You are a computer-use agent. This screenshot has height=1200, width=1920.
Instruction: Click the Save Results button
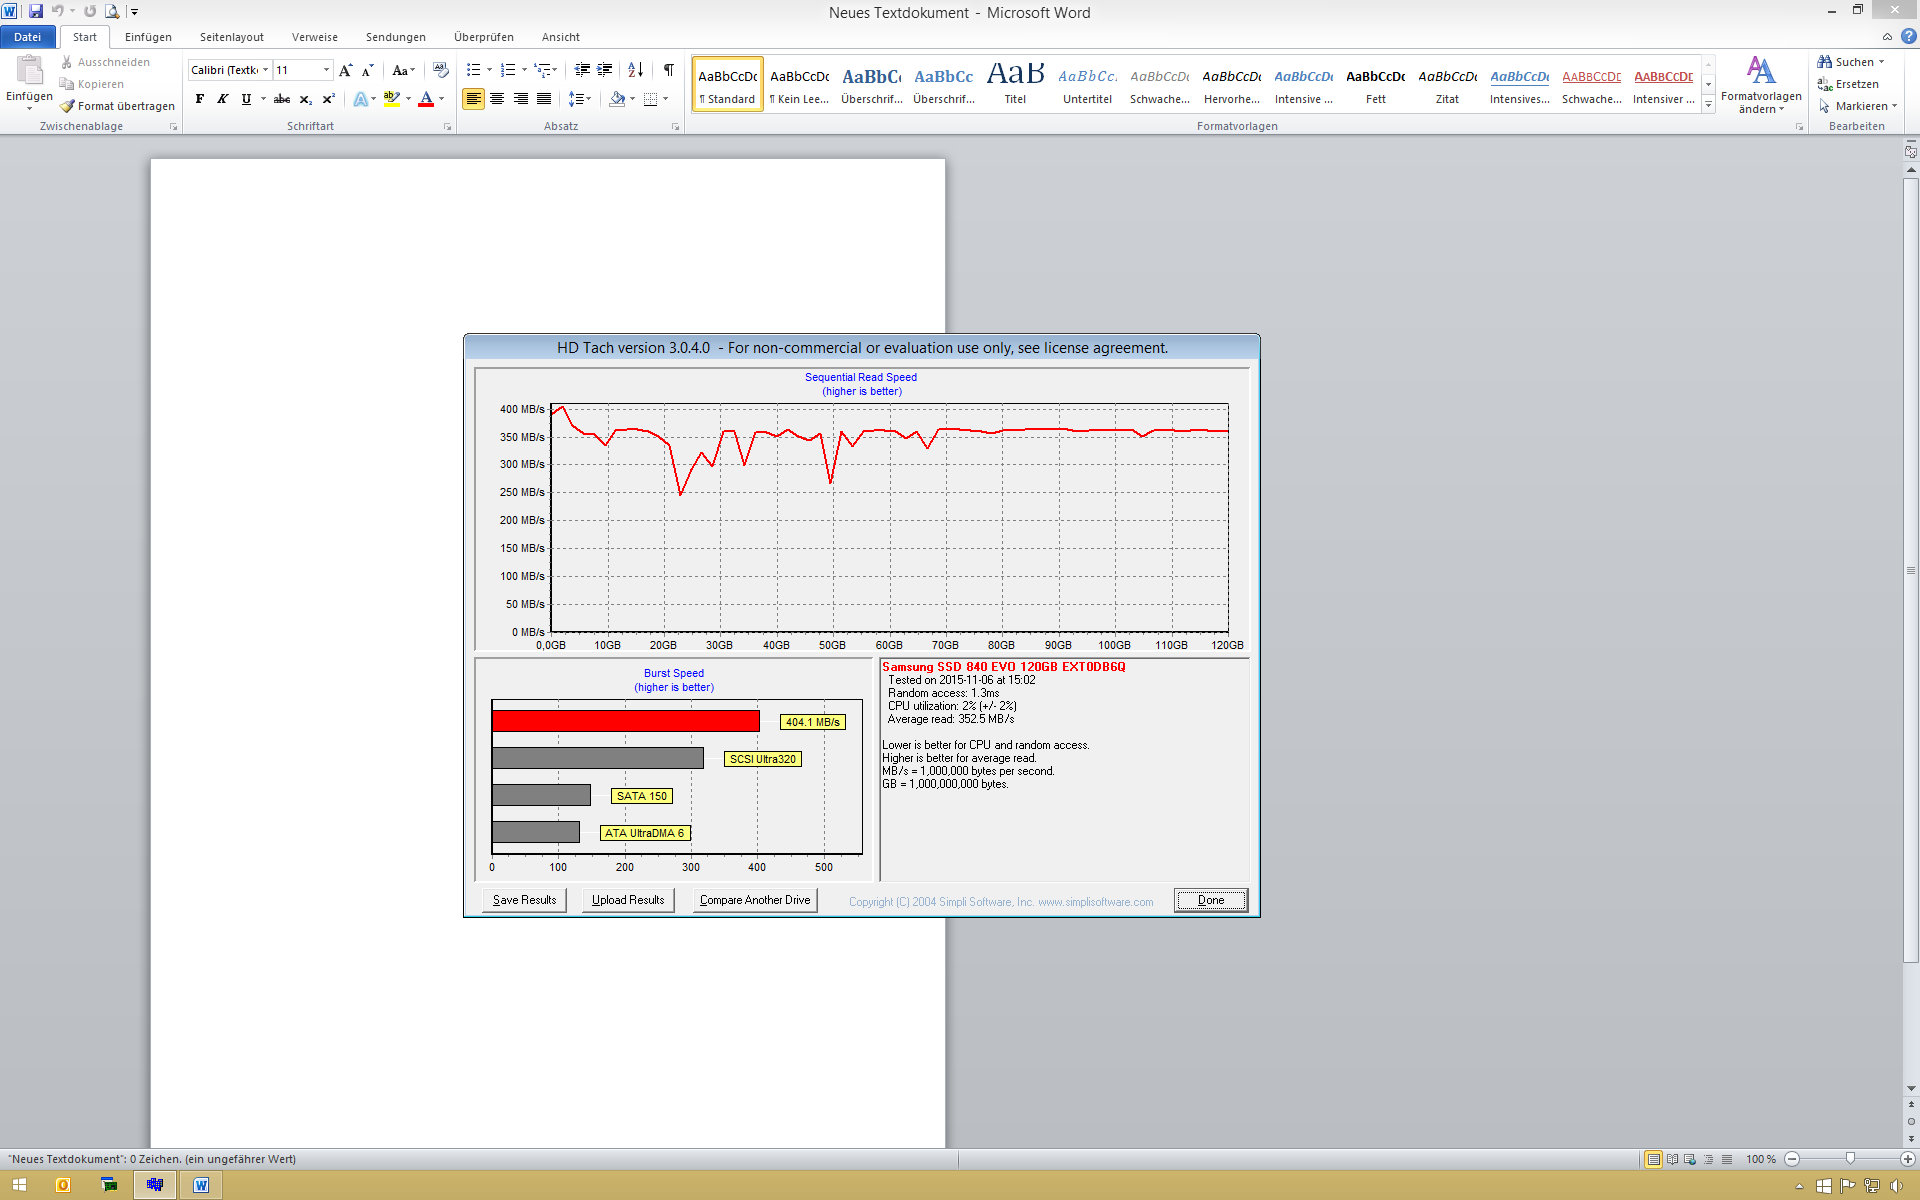click(x=524, y=900)
